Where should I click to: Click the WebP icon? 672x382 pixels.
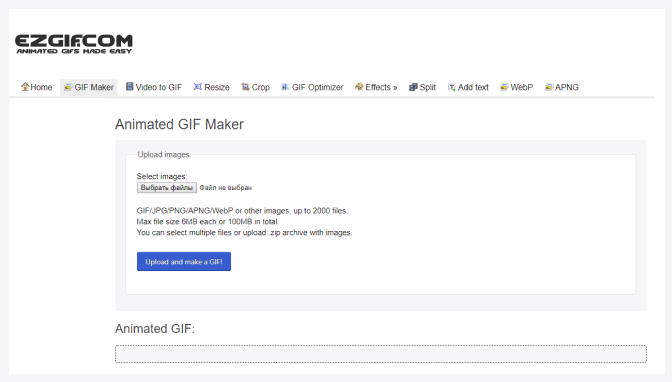(504, 87)
